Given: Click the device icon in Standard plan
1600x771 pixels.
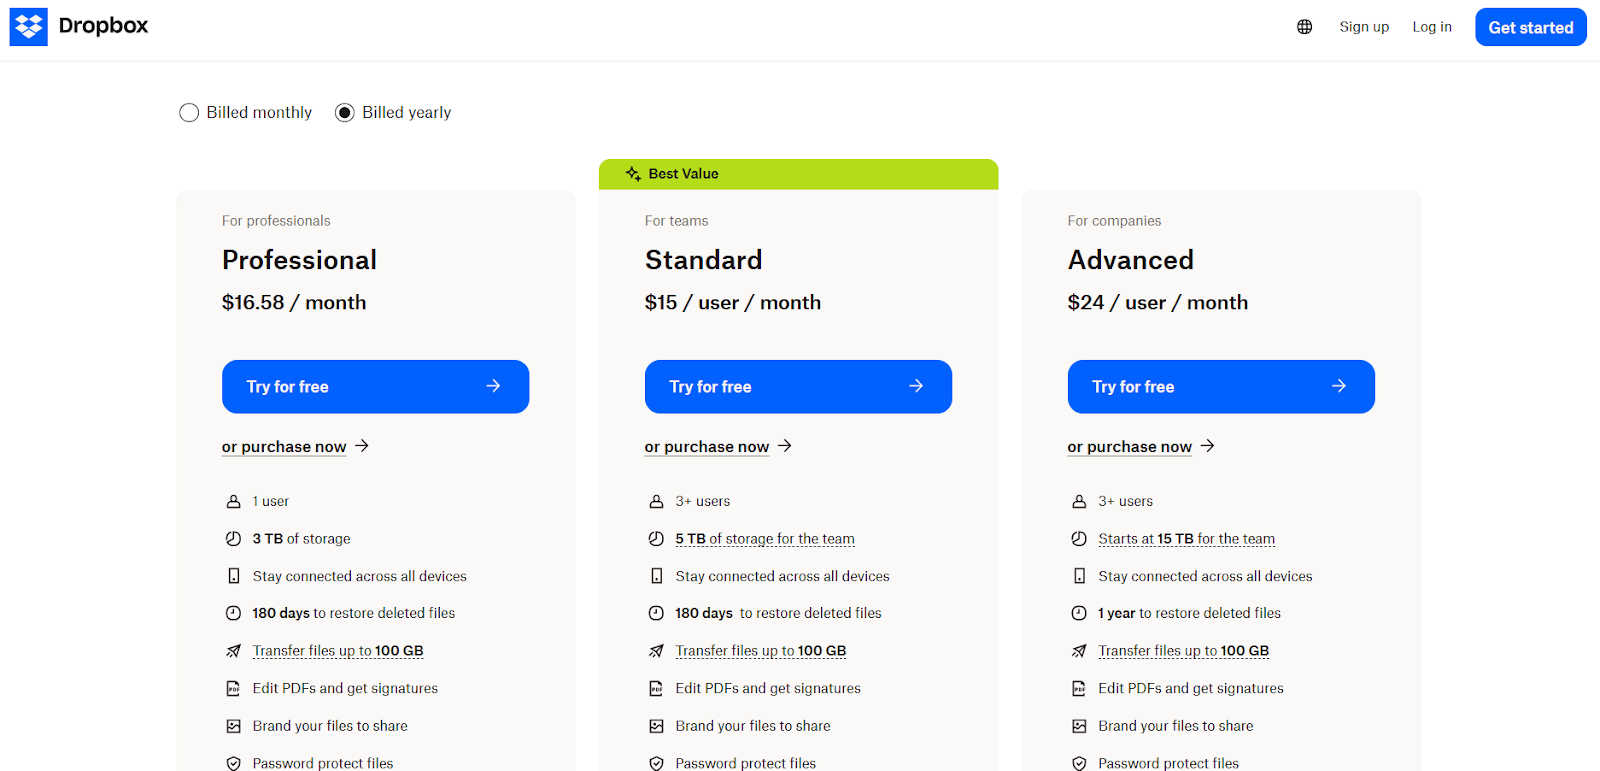Looking at the screenshot, I should point(656,576).
